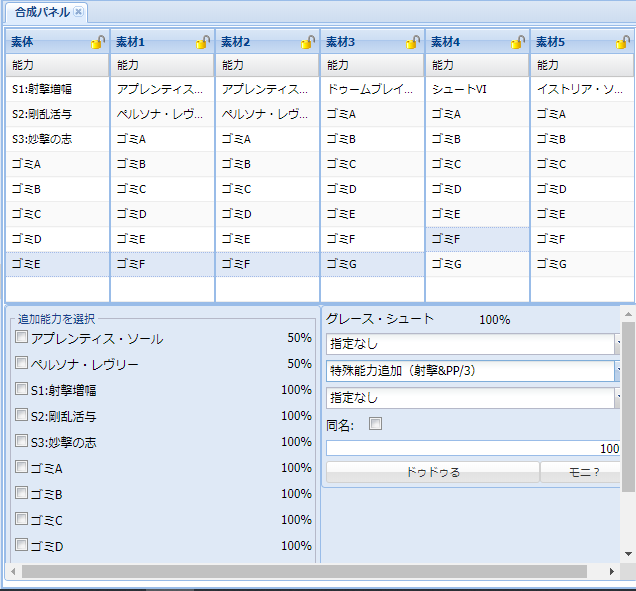Check the ペルソナ・レヴリー ability checkbox
636x591 pixels.
point(21,363)
